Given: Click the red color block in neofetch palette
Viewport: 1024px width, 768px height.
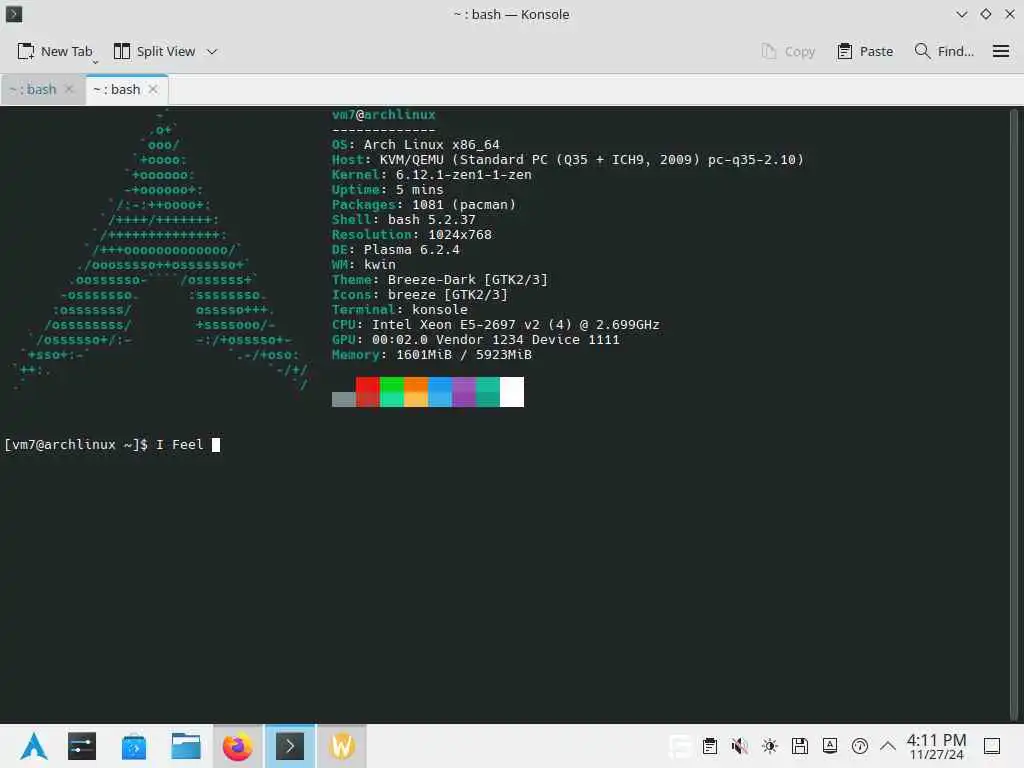Looking at the screenshot, I should 368,392.
